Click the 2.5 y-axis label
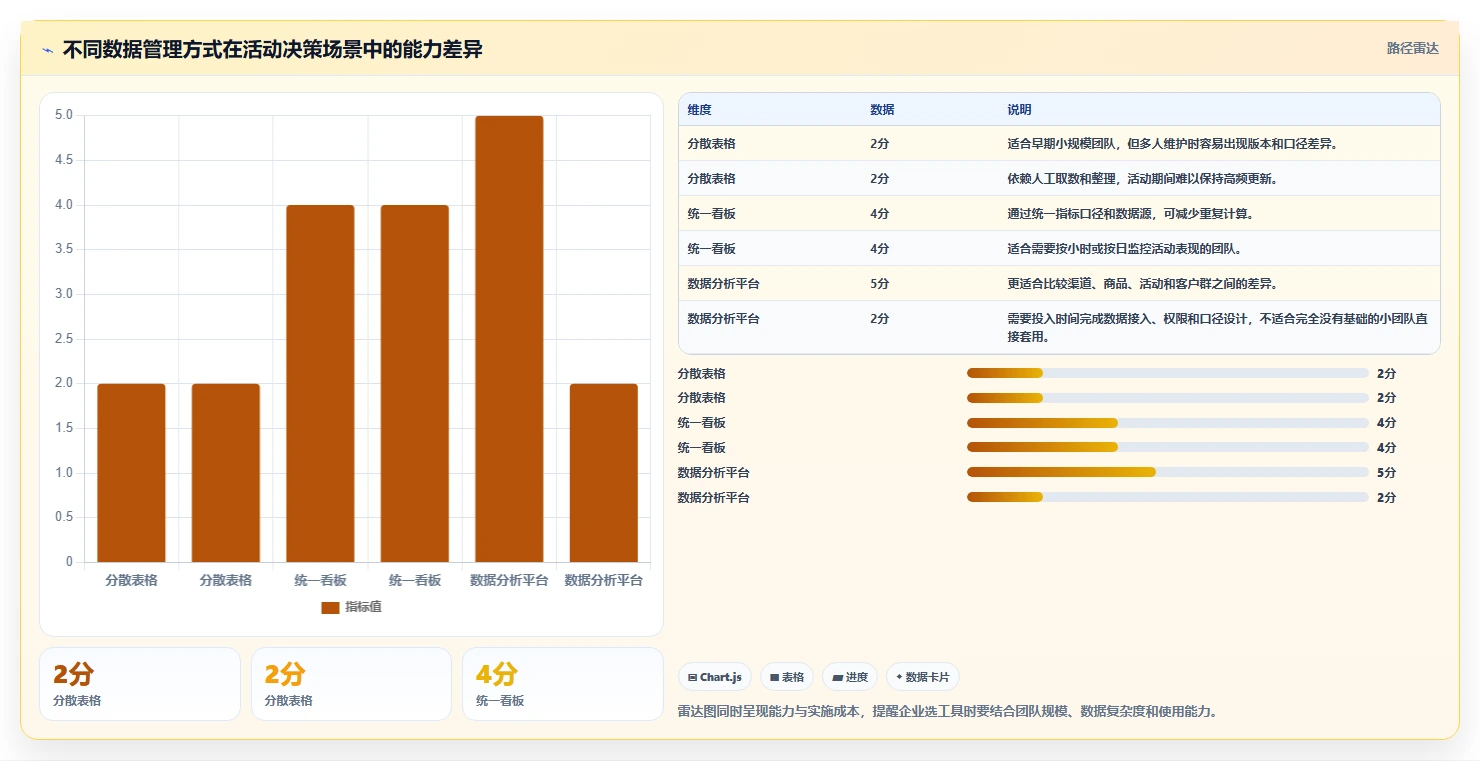The image size is (1480, 761). [63, 339]
